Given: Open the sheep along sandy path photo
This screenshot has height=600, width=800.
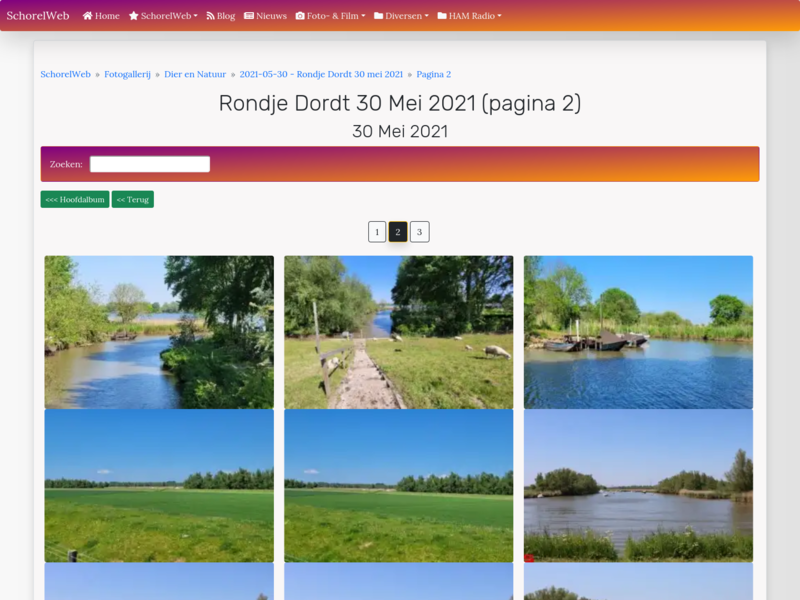Looking at the screenshot, I should click(x=398, y=332).
